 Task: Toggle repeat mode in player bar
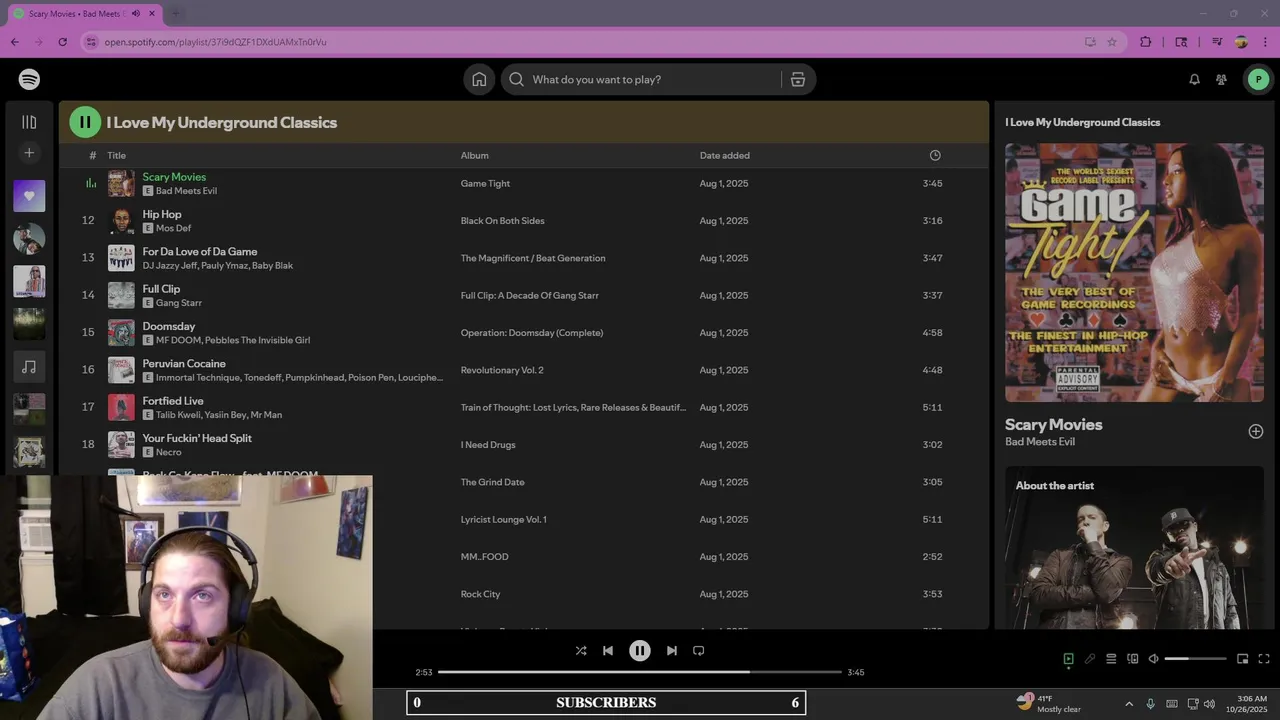pos(699,650)
